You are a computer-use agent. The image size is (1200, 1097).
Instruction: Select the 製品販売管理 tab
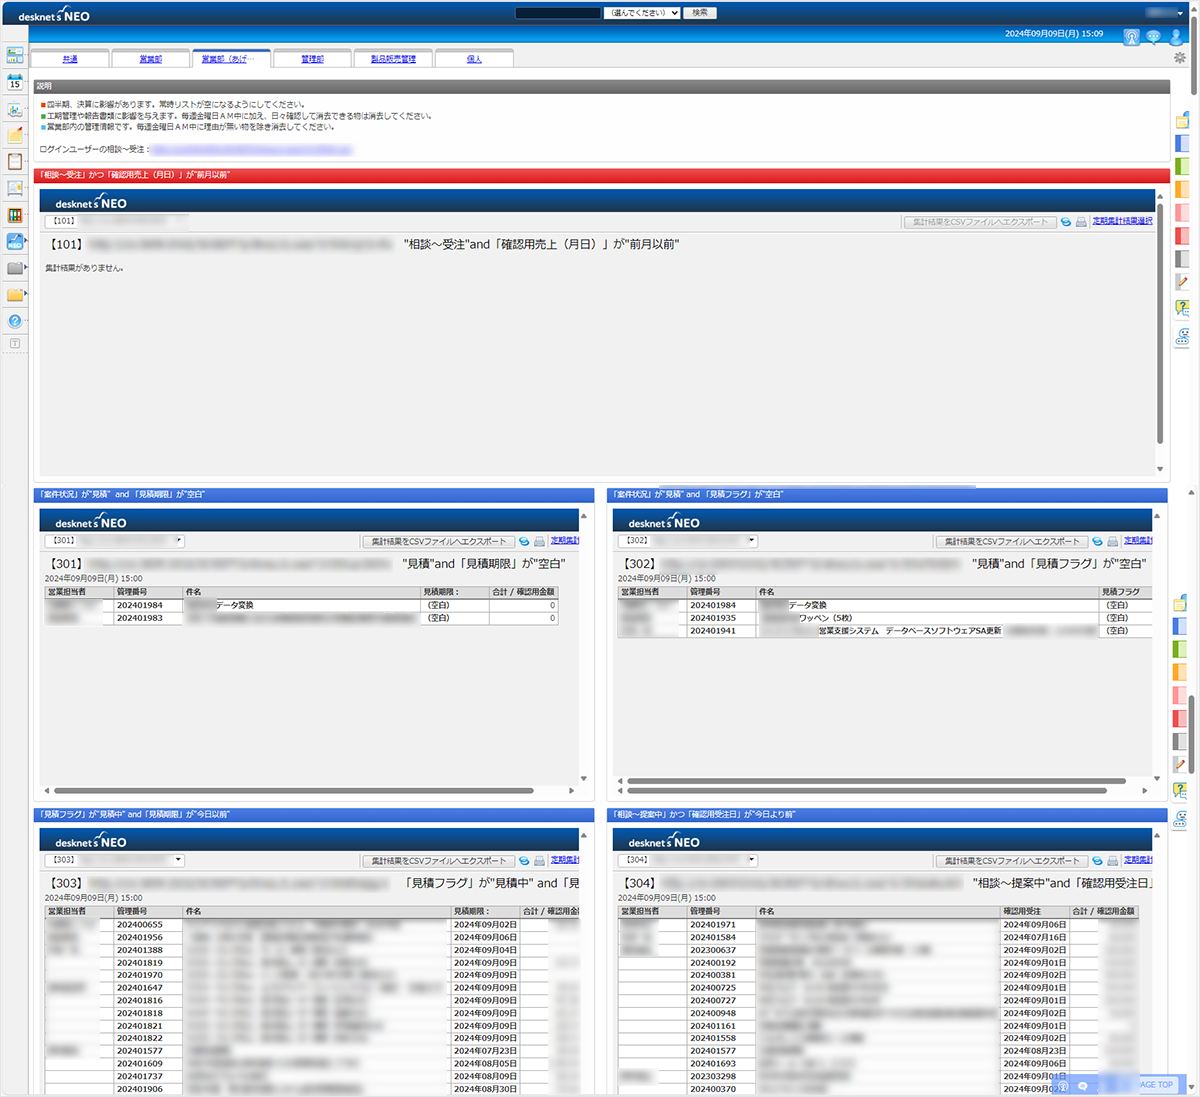(393, 59)
